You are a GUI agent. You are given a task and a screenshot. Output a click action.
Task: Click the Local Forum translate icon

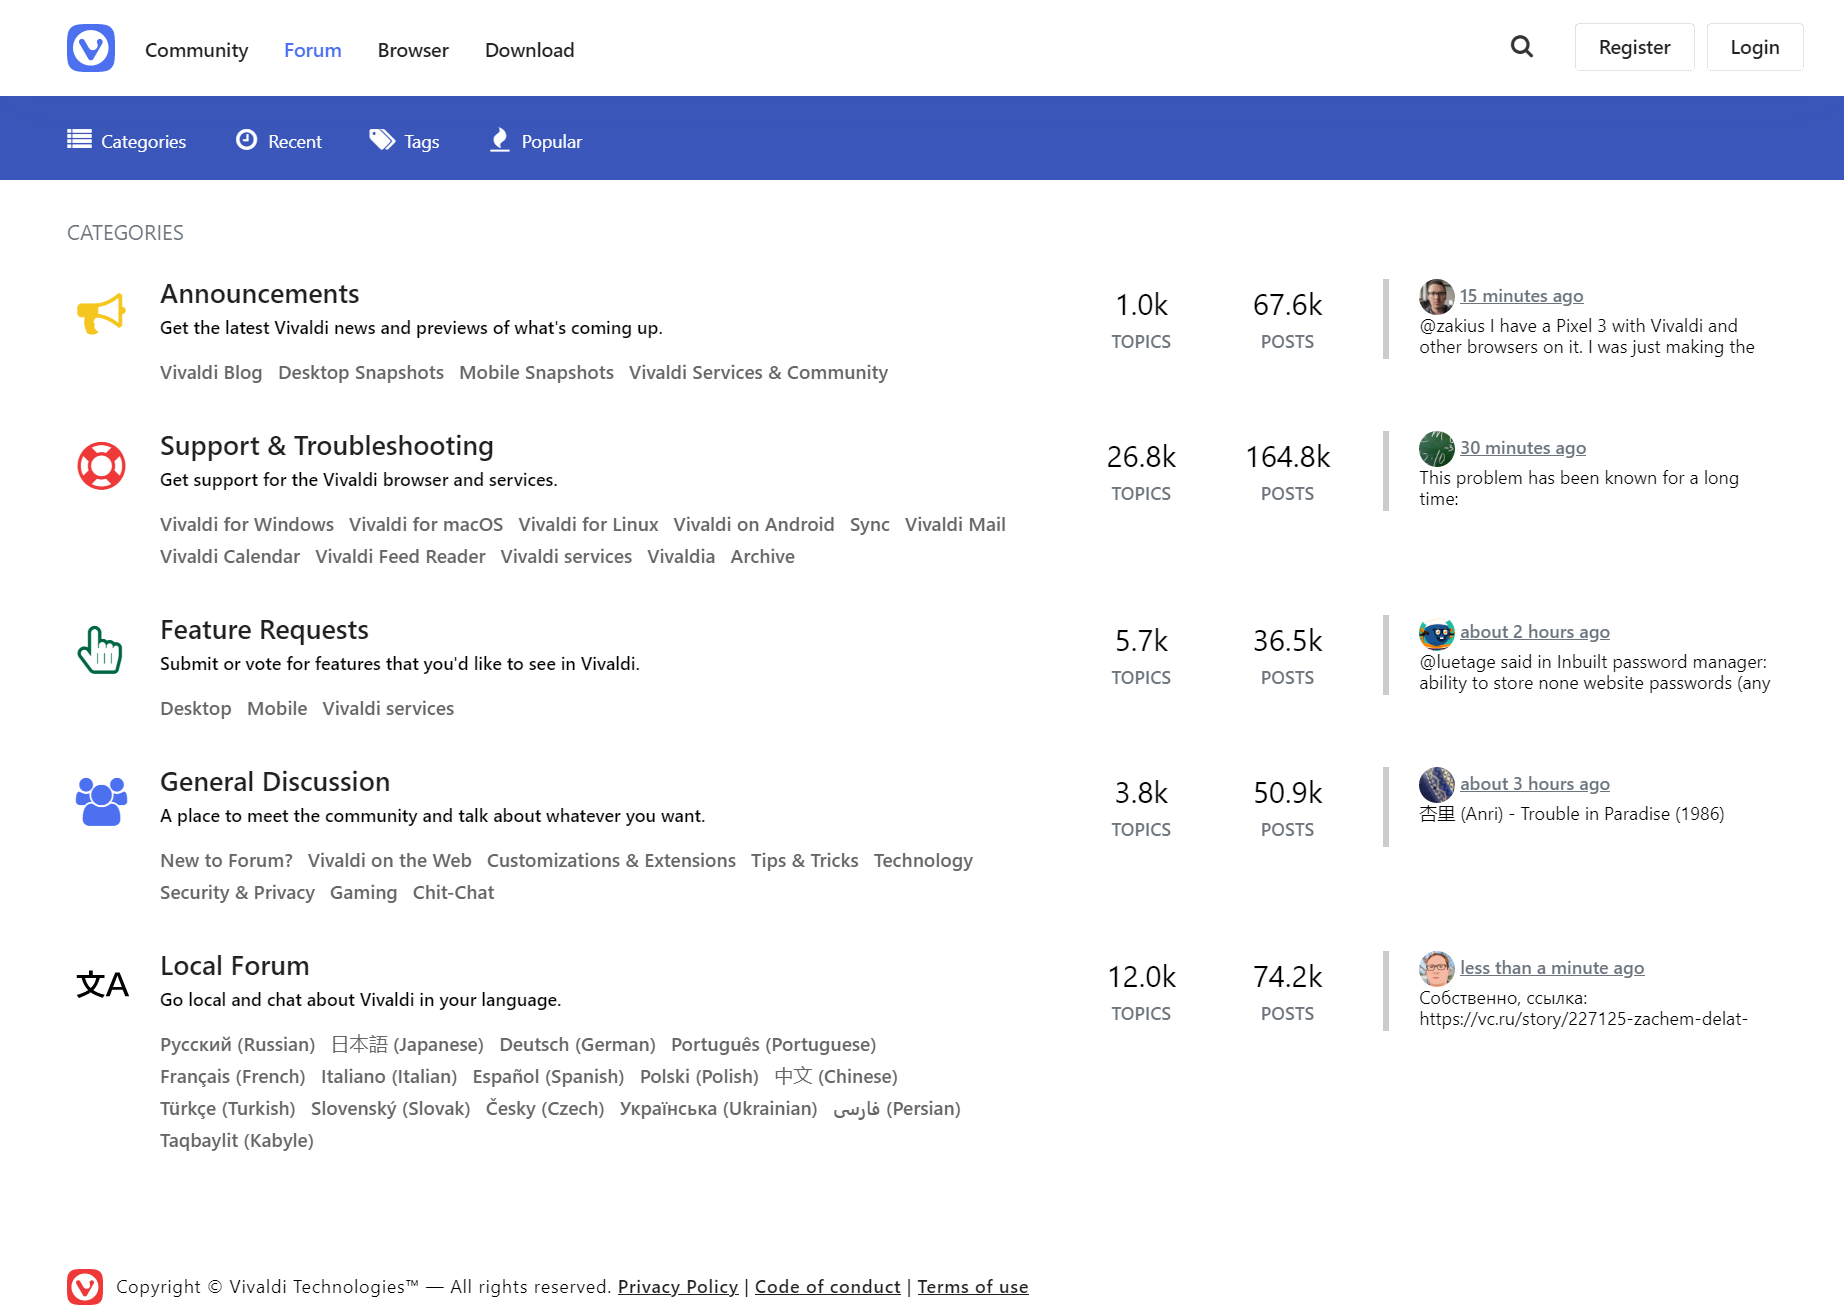point(102,985)
